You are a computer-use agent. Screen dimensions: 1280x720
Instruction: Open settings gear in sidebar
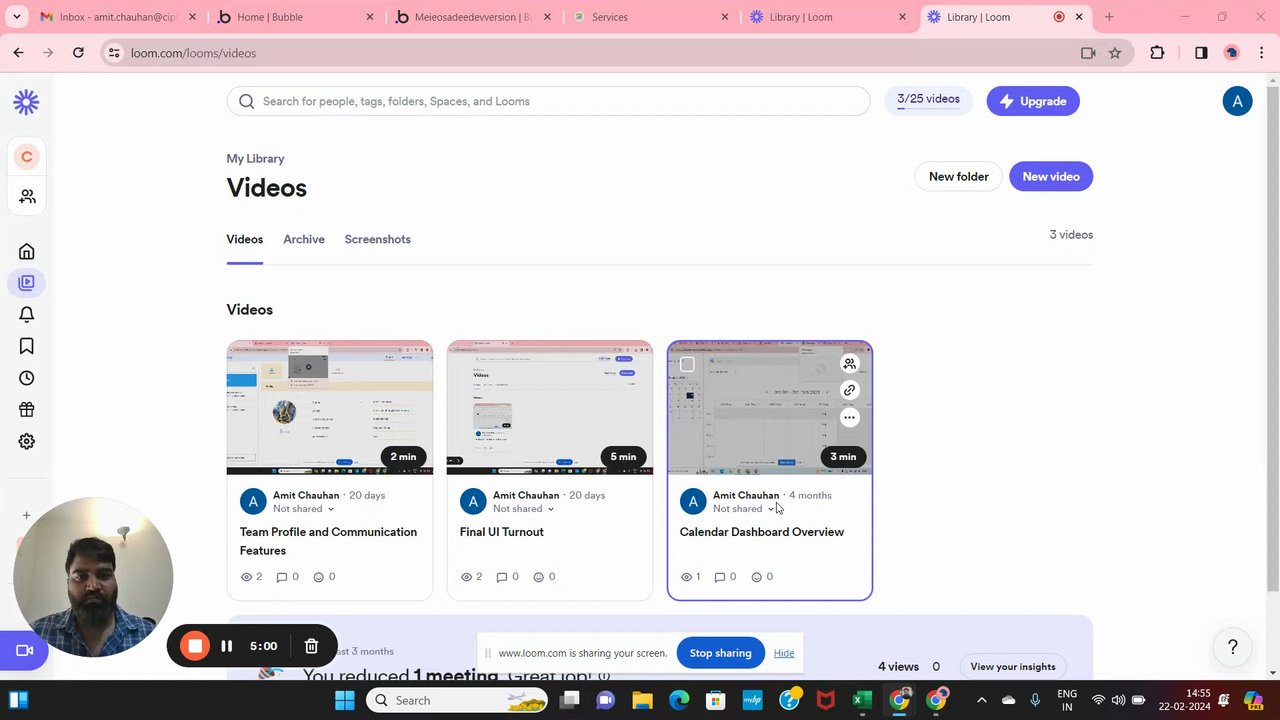(x=27, y=441)
